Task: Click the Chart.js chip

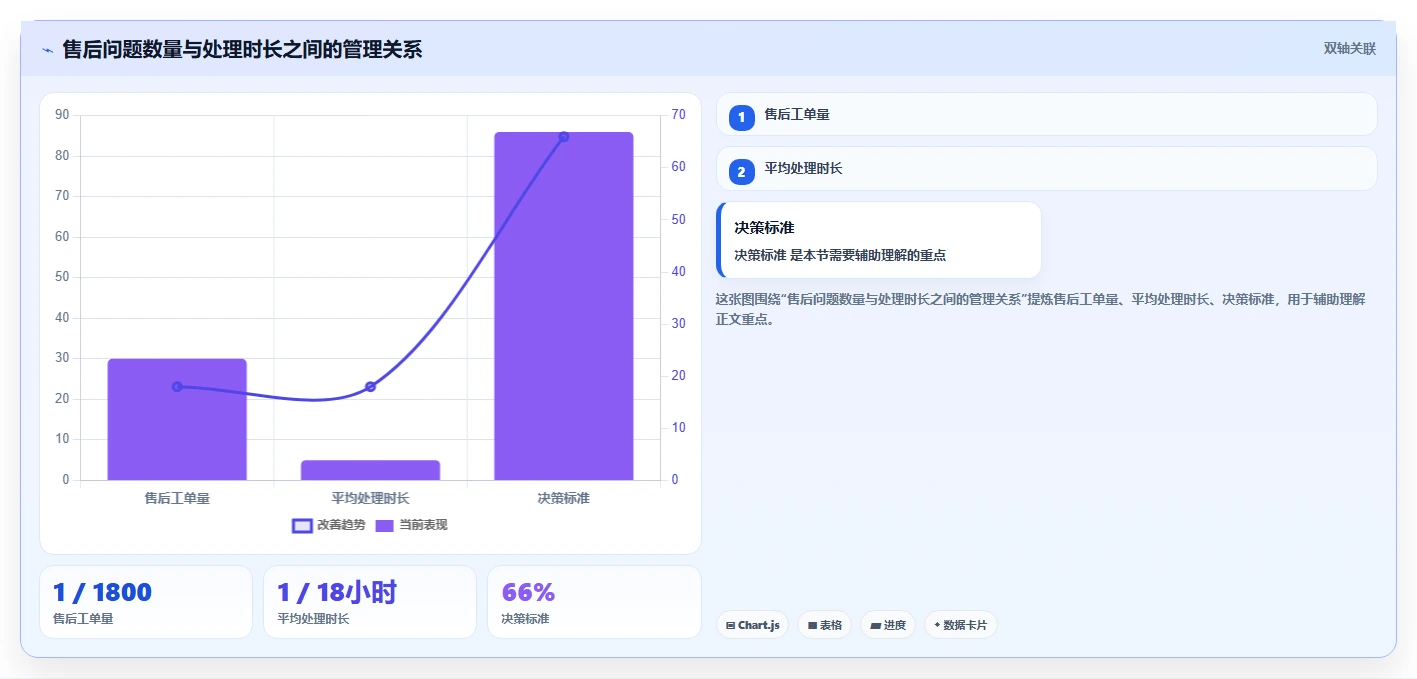Action: coord(752,625)
